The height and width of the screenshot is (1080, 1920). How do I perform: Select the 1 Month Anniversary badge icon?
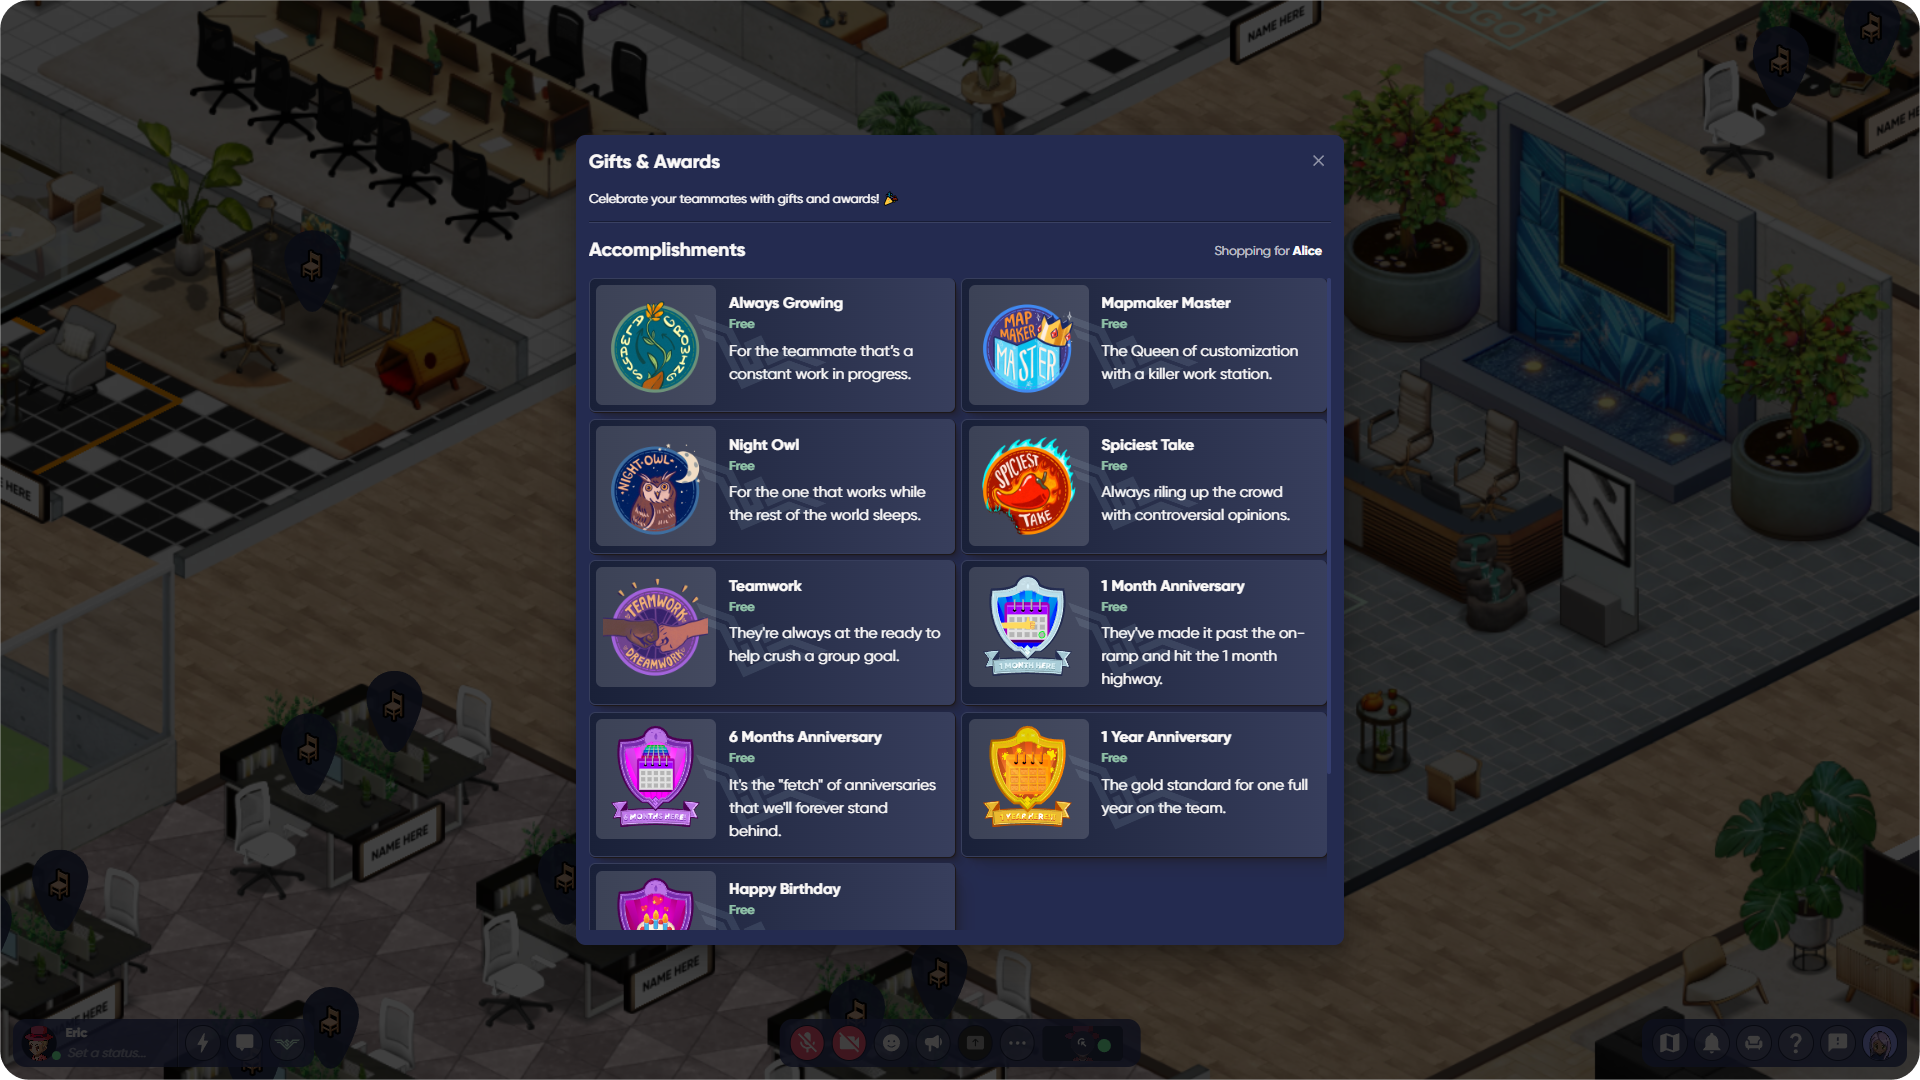click(1027, 630)
